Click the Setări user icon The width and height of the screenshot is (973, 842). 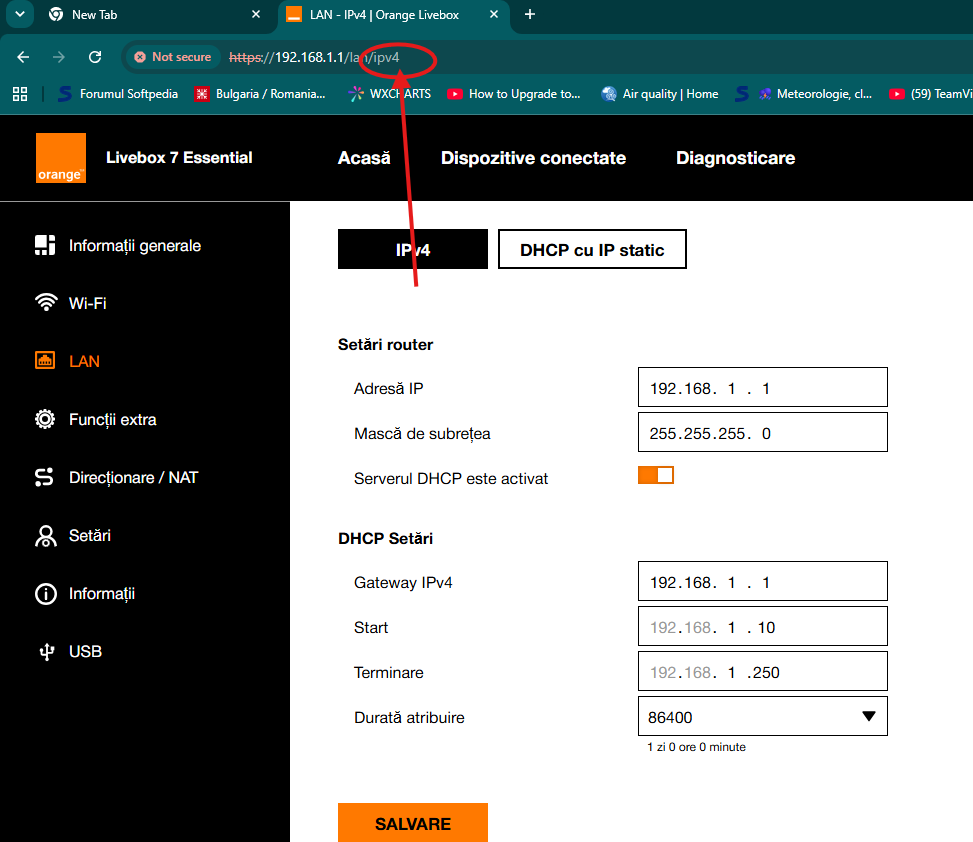tap(45, 535)
